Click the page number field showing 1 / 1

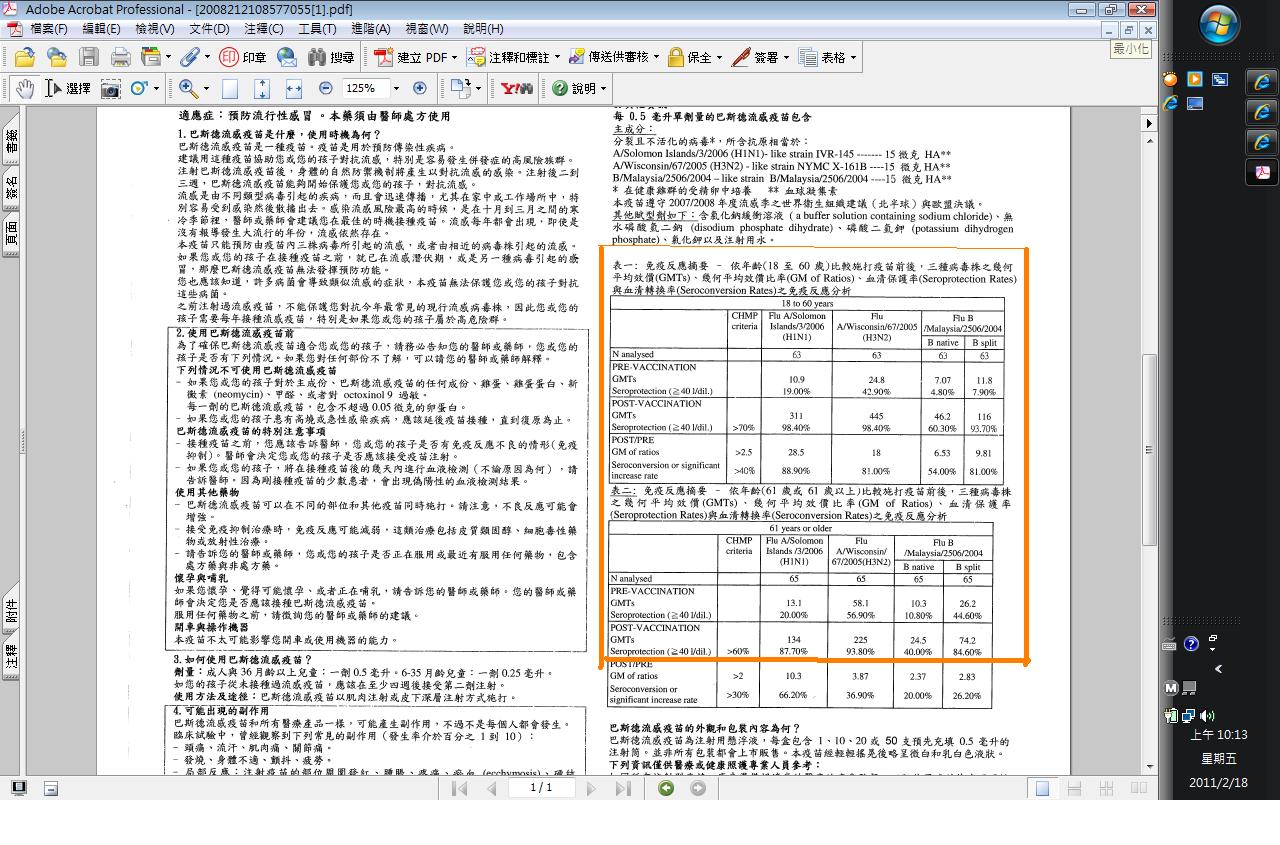coord(541,788)
